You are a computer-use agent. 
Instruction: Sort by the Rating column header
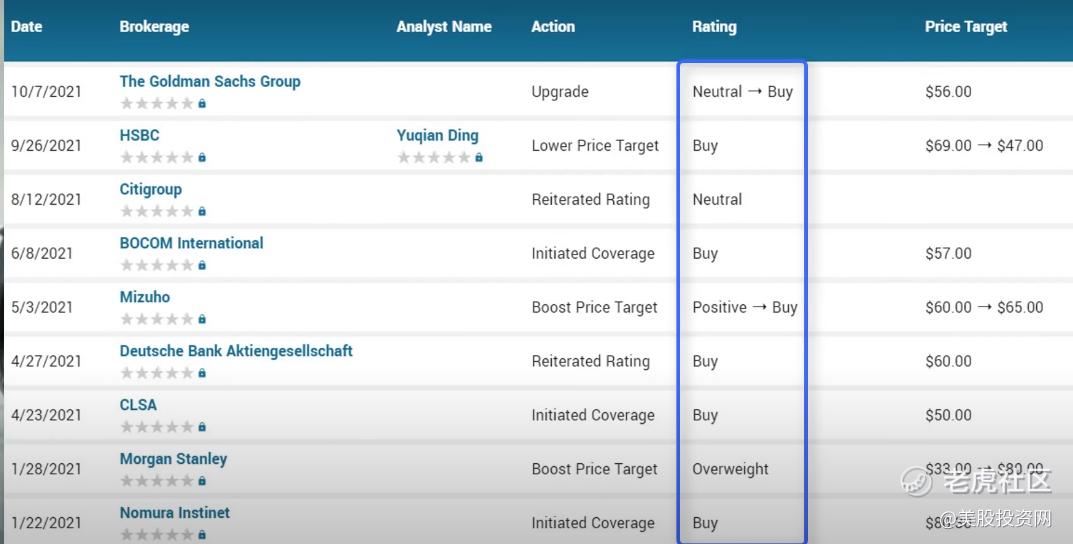tap(714, 27)
